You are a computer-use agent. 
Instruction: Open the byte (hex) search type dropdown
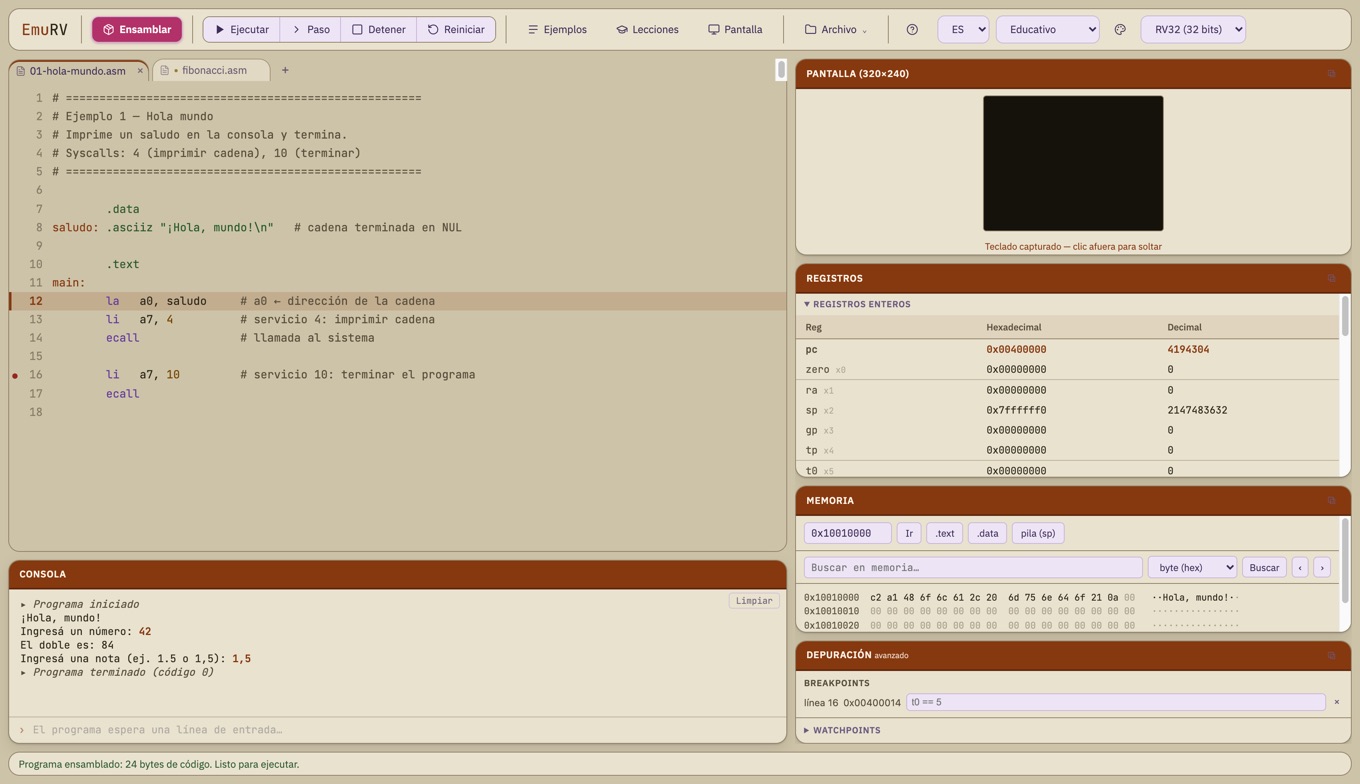point(1192,568)
